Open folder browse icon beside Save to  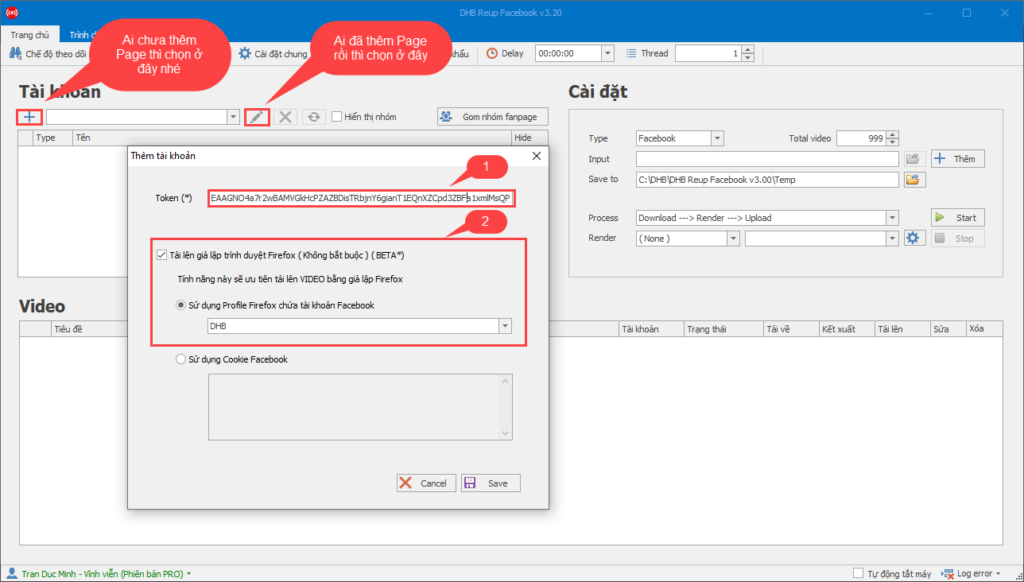[914, 180]
